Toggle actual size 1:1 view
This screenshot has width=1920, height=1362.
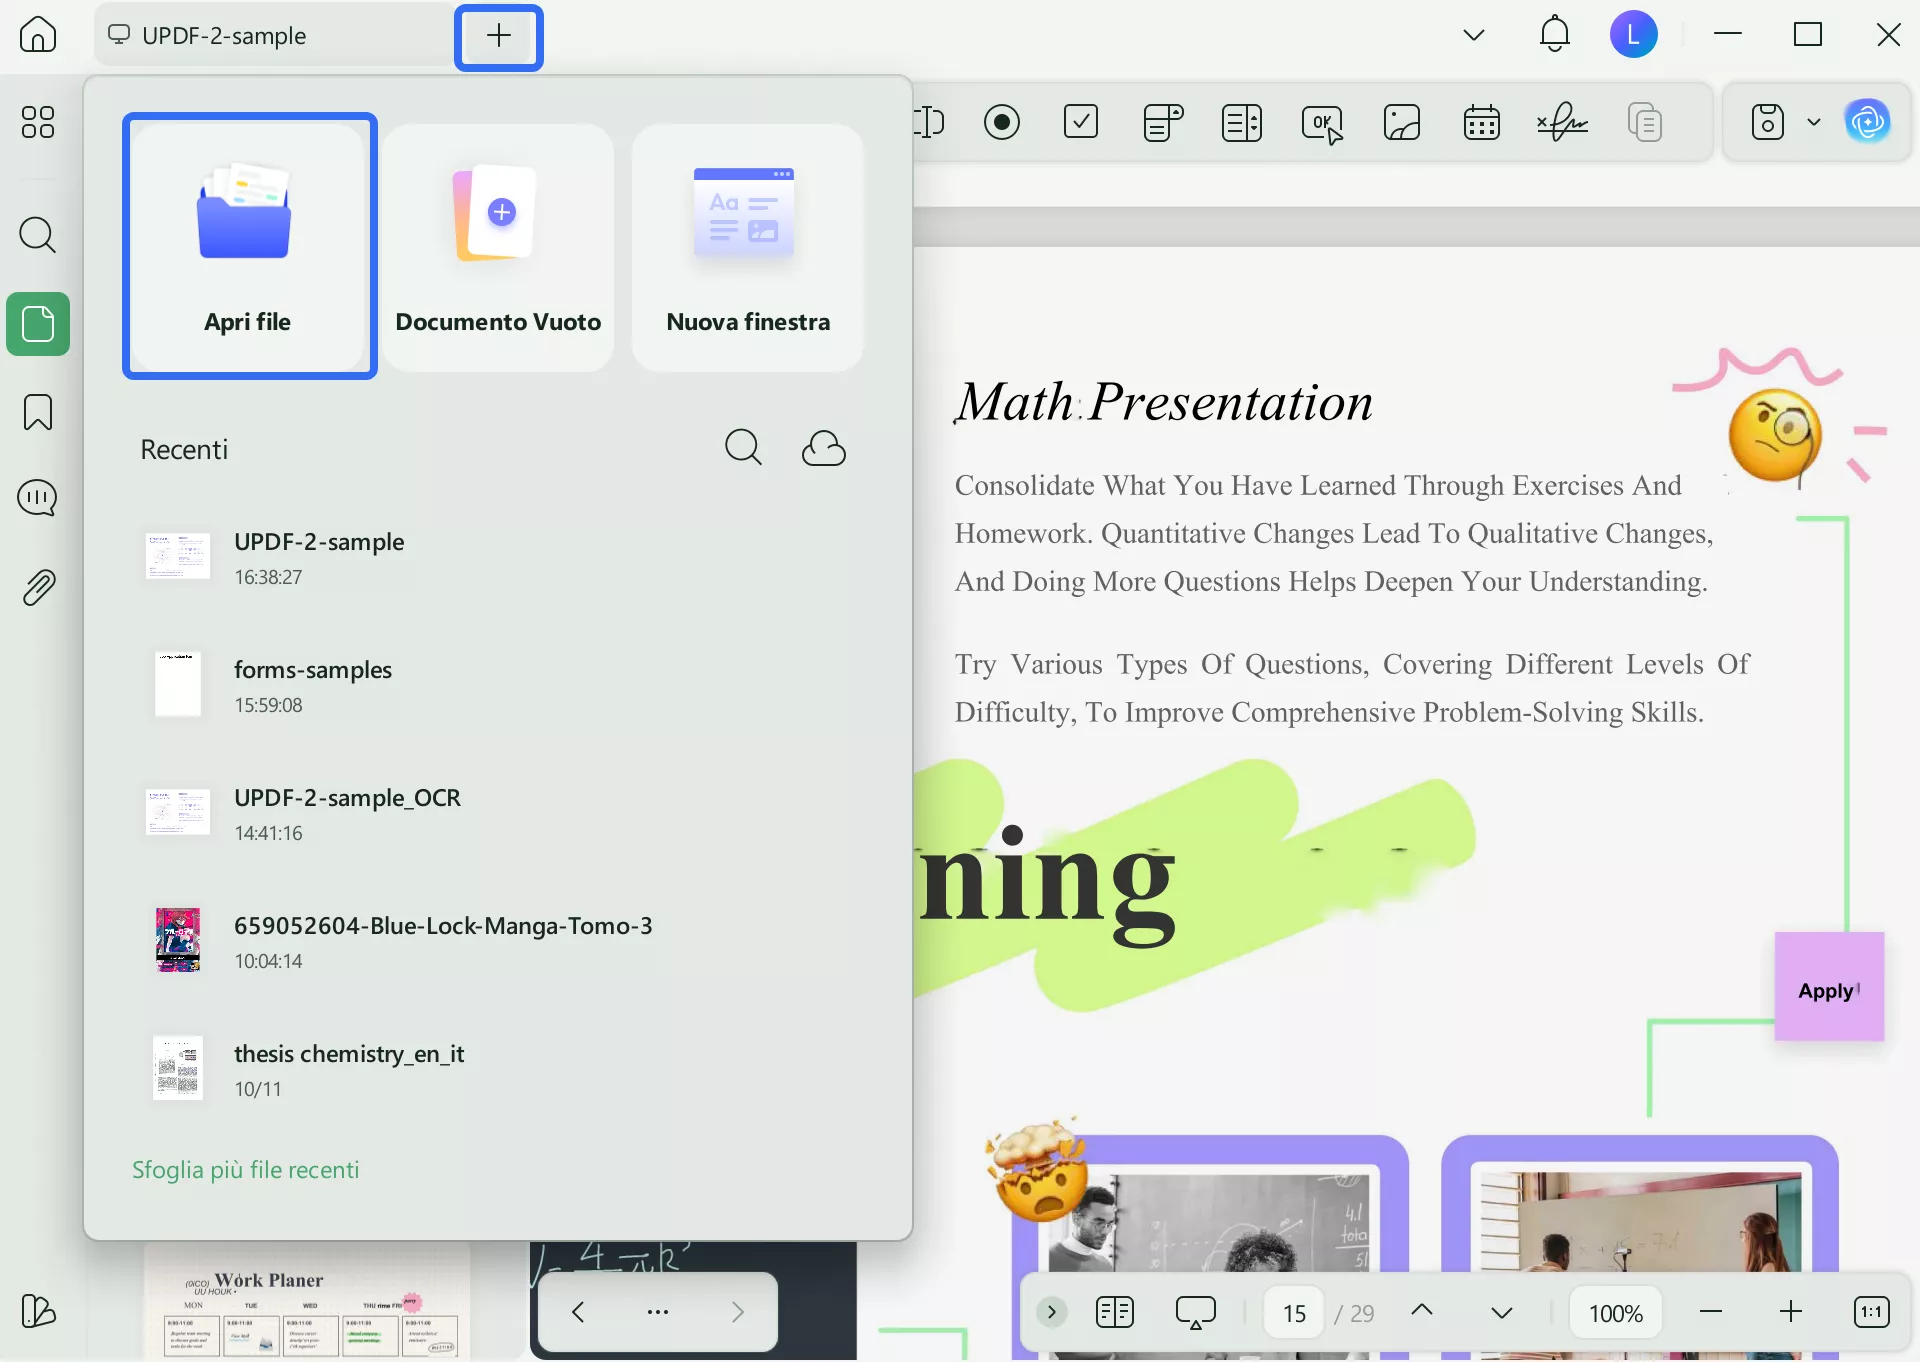(x=1871, y=1312)
